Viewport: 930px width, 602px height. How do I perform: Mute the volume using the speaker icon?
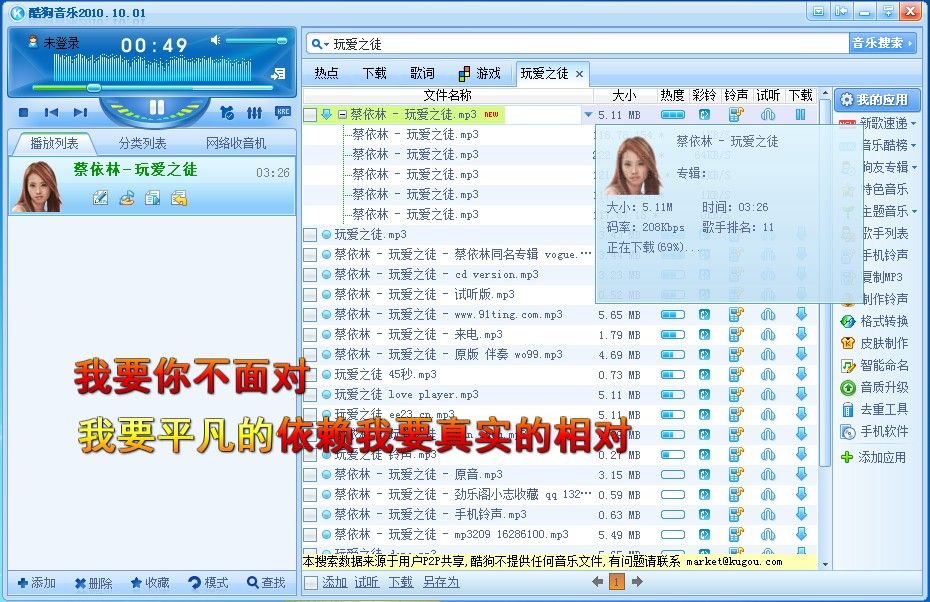point(215,40)
